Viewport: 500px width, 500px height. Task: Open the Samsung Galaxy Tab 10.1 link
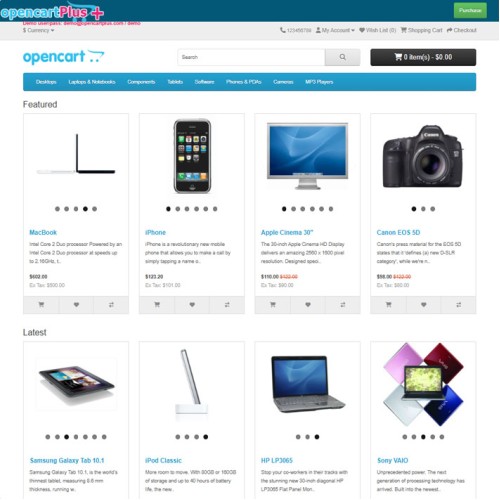click(x=67, y=460)
